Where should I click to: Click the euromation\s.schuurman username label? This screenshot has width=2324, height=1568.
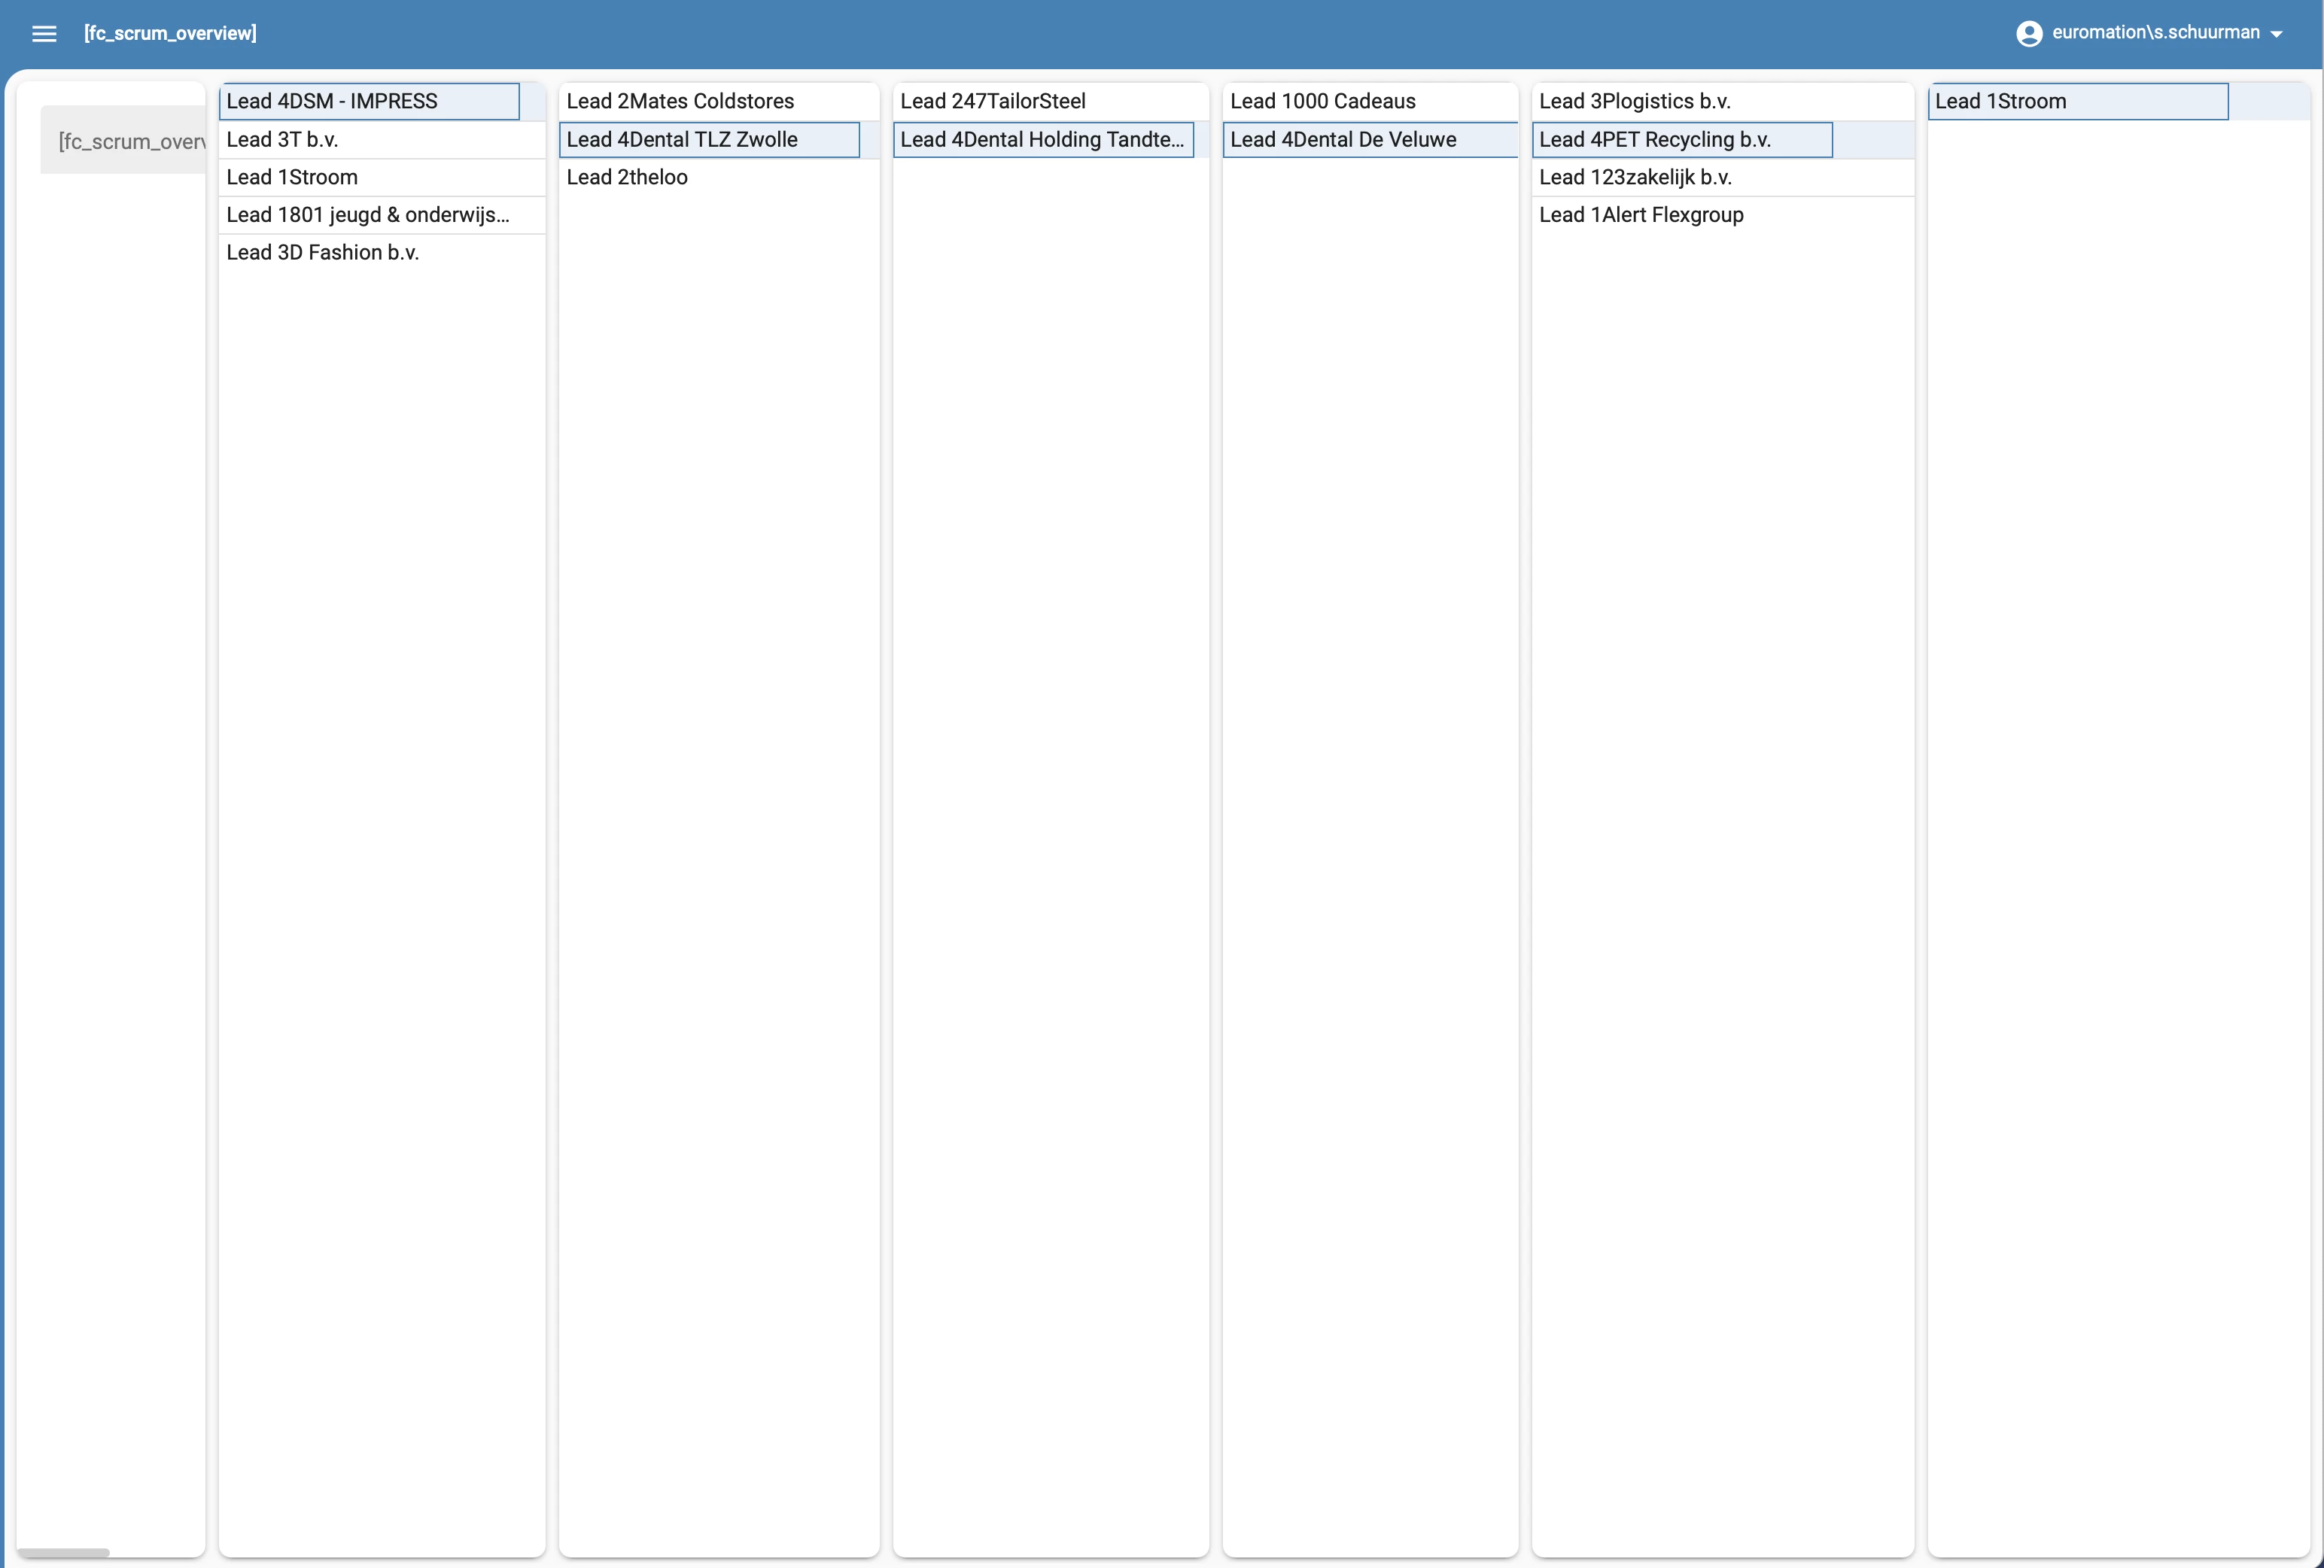click(x=2155, y=32)
